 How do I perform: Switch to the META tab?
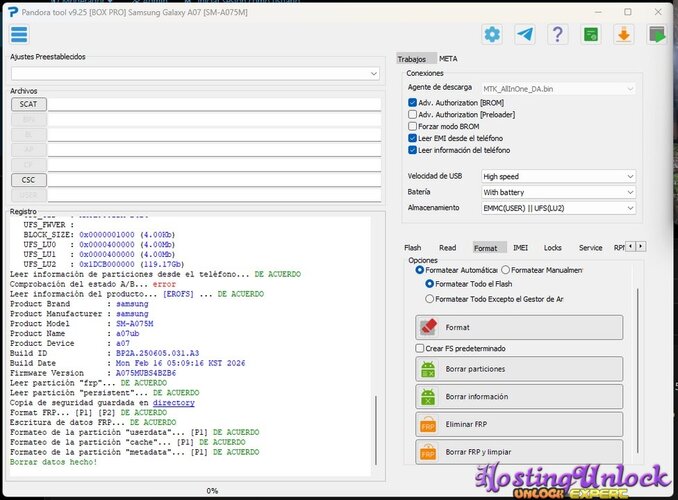[x=448, y=59]
